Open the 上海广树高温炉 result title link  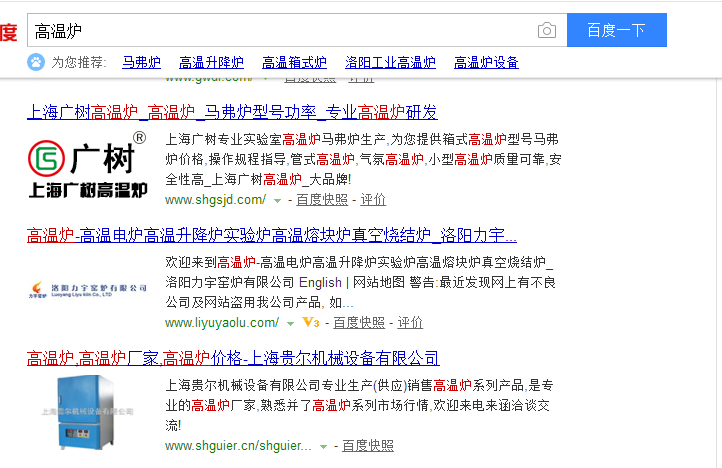tap(232, 112)
